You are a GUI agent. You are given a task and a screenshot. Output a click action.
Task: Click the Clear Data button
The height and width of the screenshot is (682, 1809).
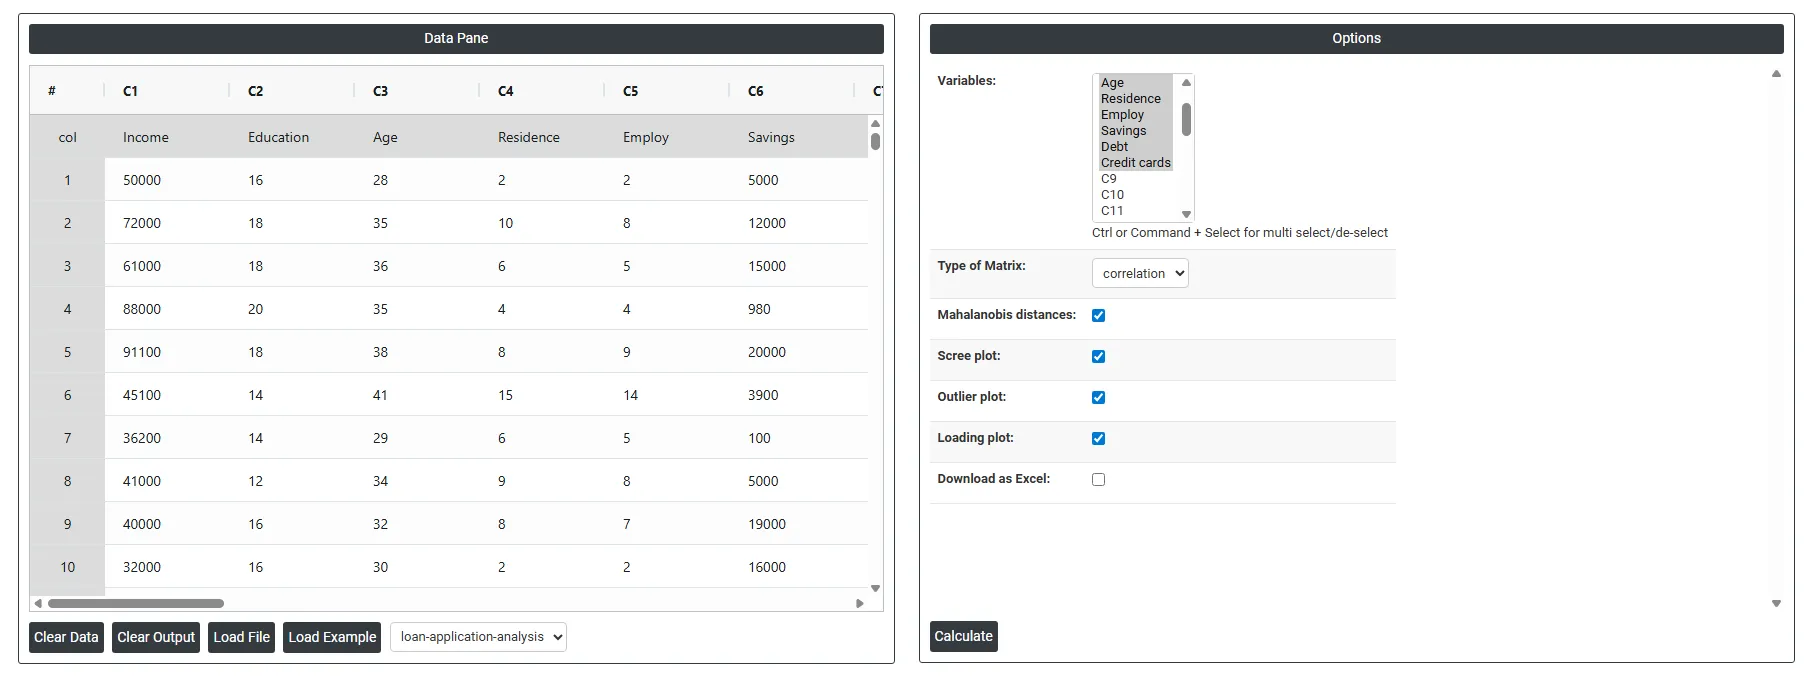pyautogui.click(x=66, y=637)
